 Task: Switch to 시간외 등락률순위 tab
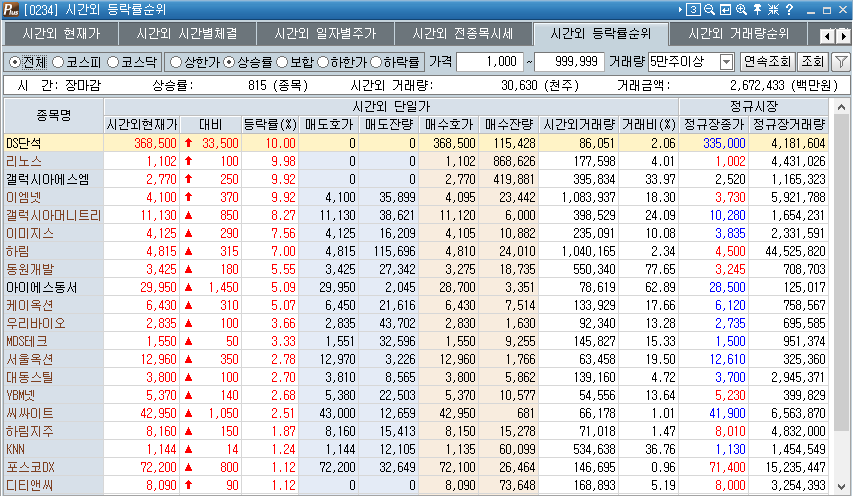(601, 34)
